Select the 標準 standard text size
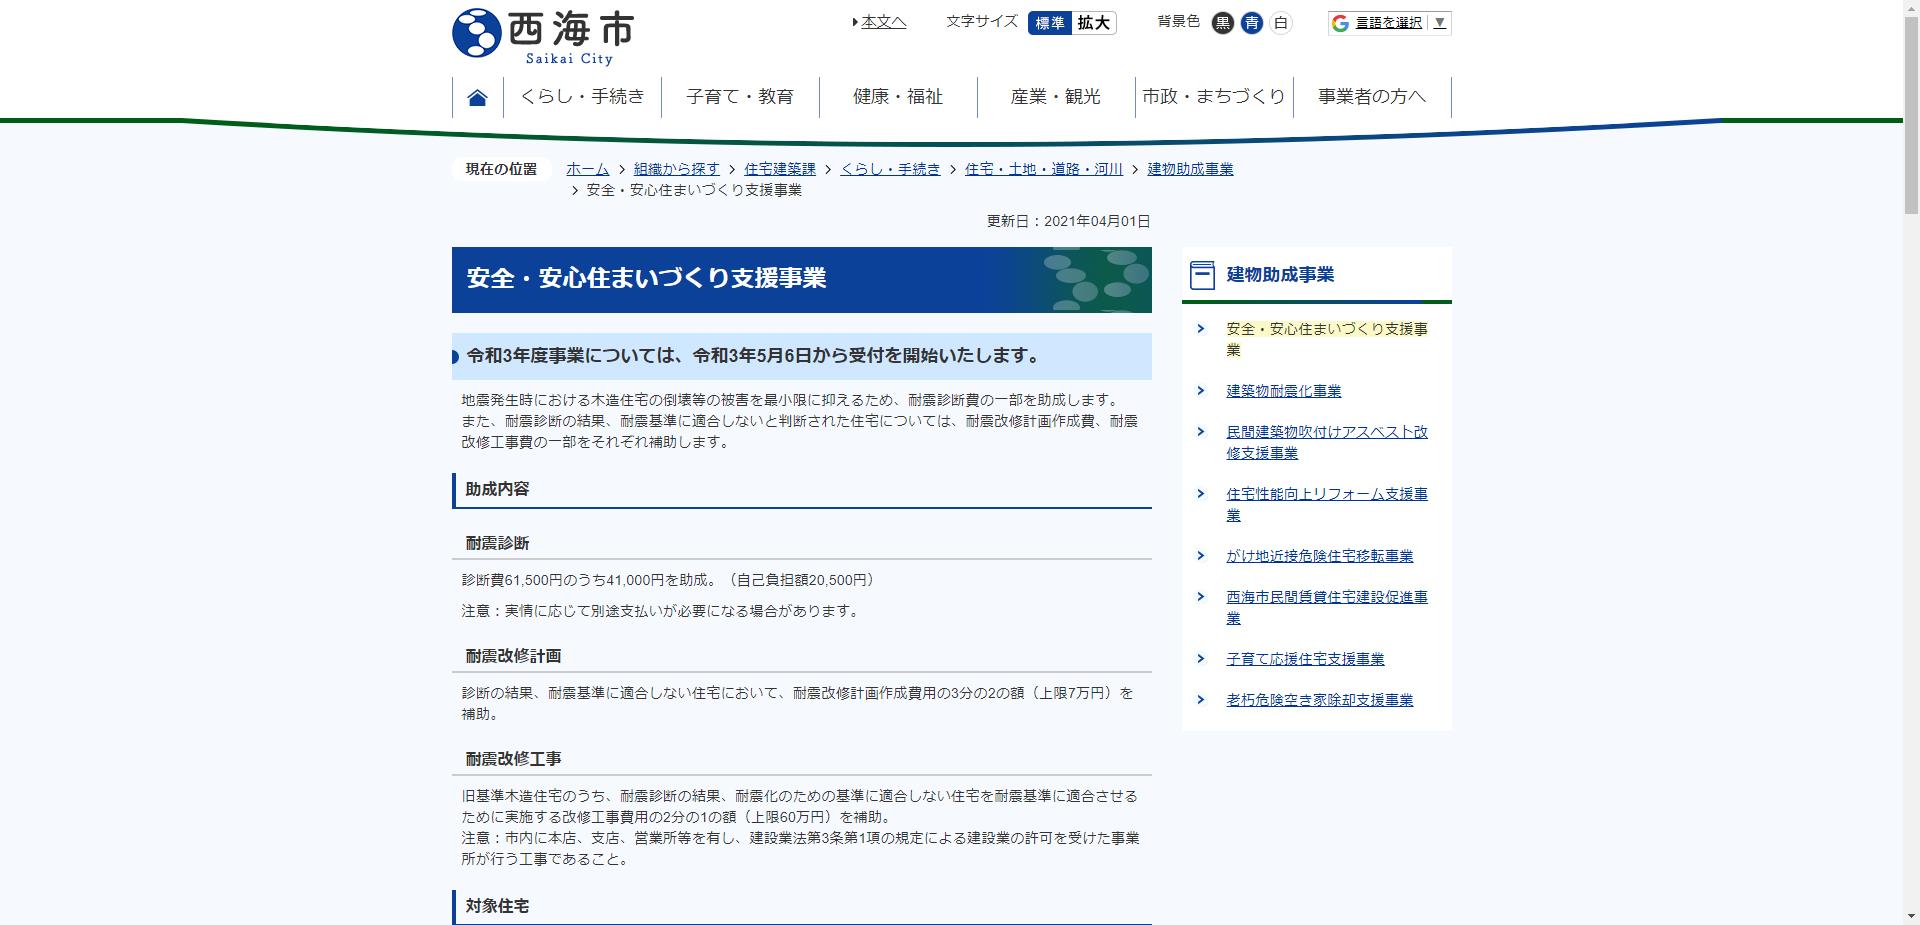The width and height of the screenshot is (1920, 925). [x=1050, y=23]
